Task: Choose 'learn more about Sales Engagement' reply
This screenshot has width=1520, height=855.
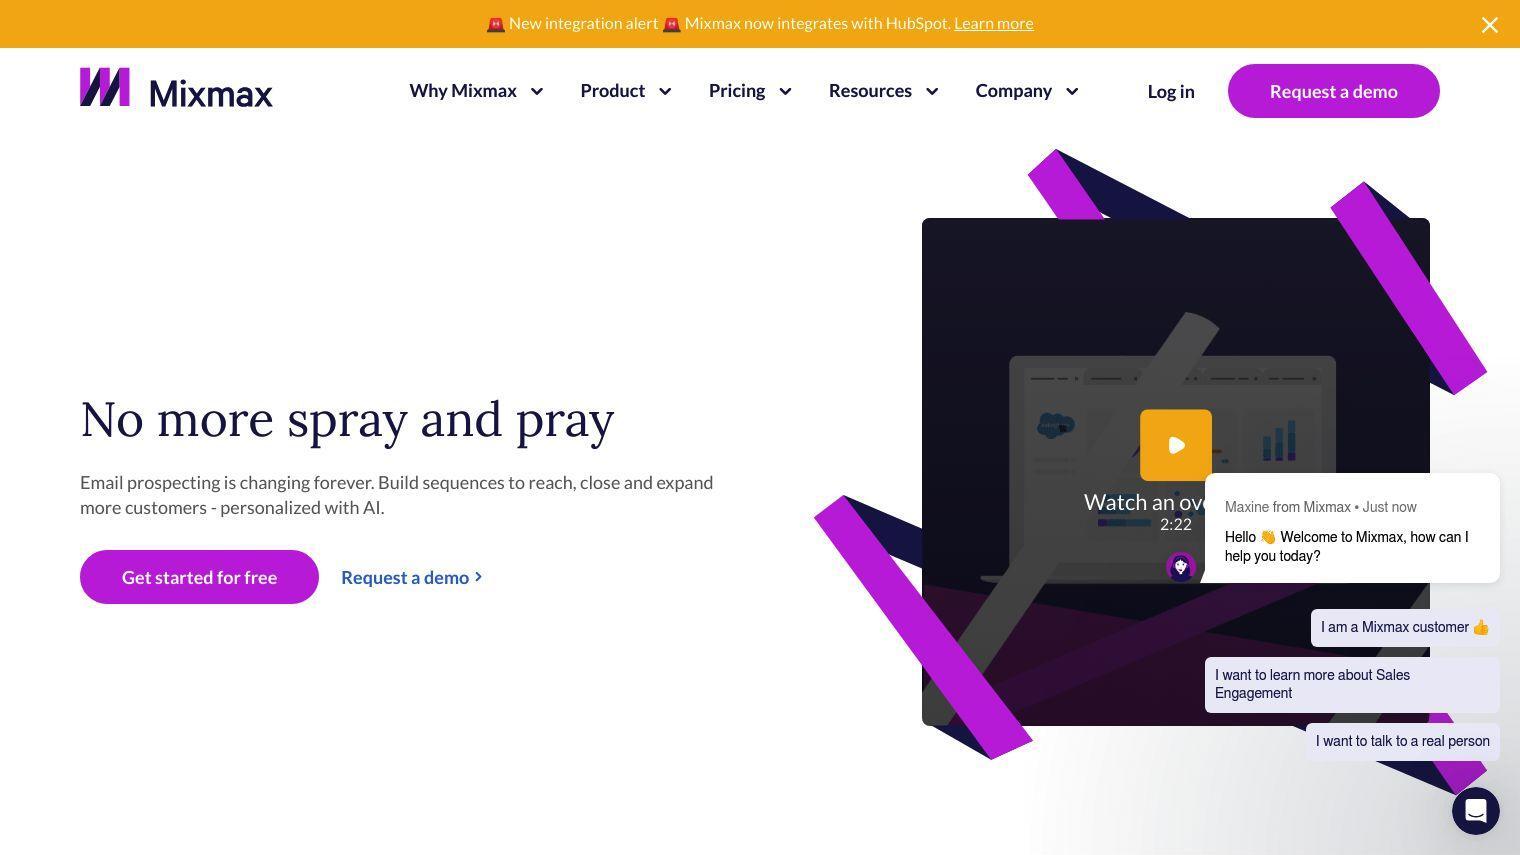Action: pyautogui.click(x=1352, y=685)
